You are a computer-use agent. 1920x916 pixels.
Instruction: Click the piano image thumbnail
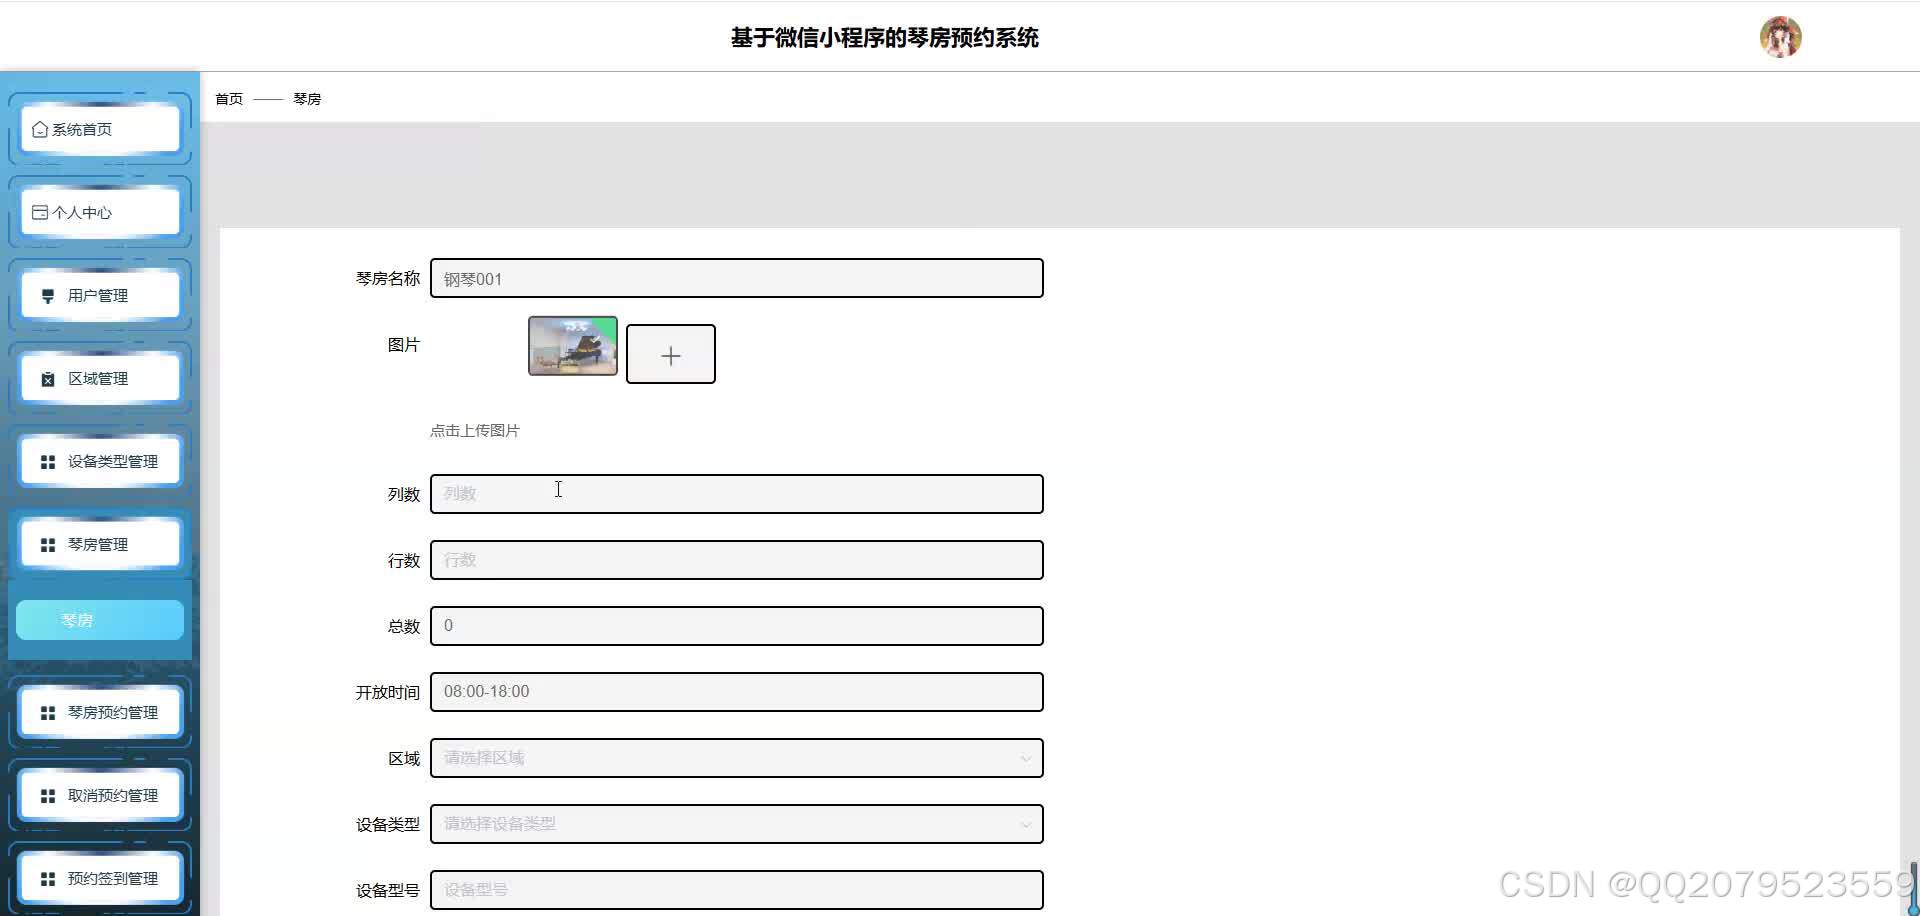click(572, 345)
